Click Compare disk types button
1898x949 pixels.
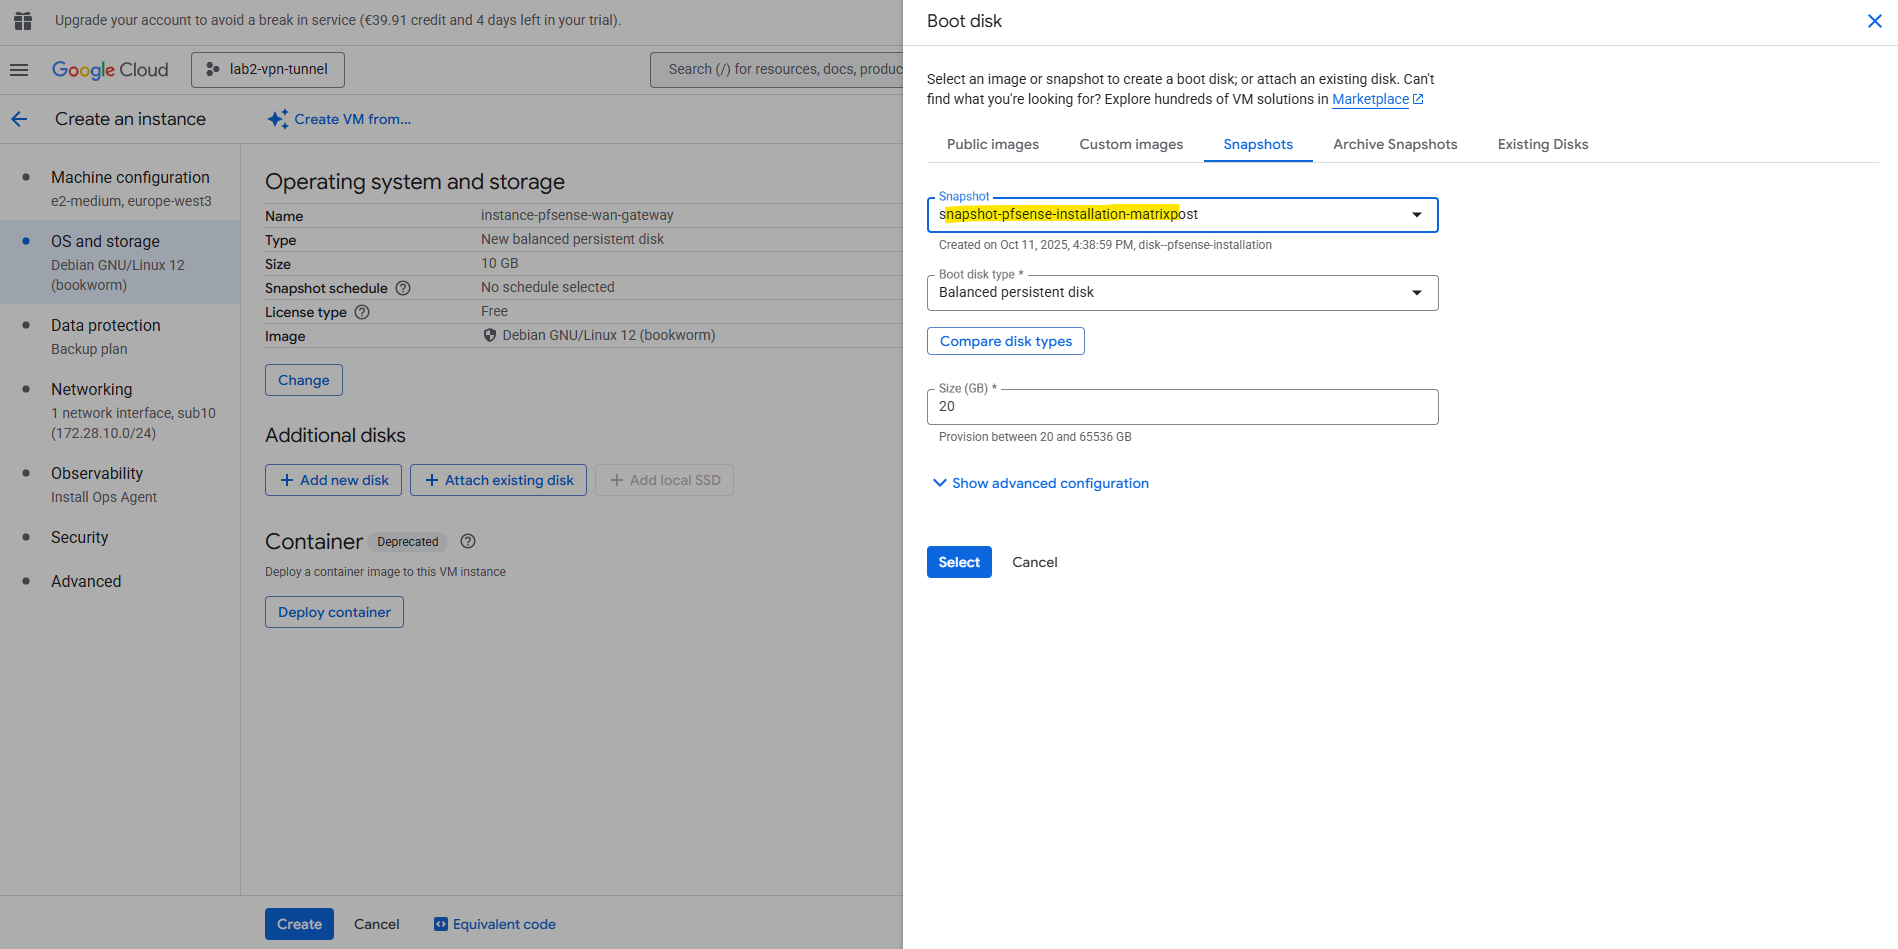pos(1005,341)
